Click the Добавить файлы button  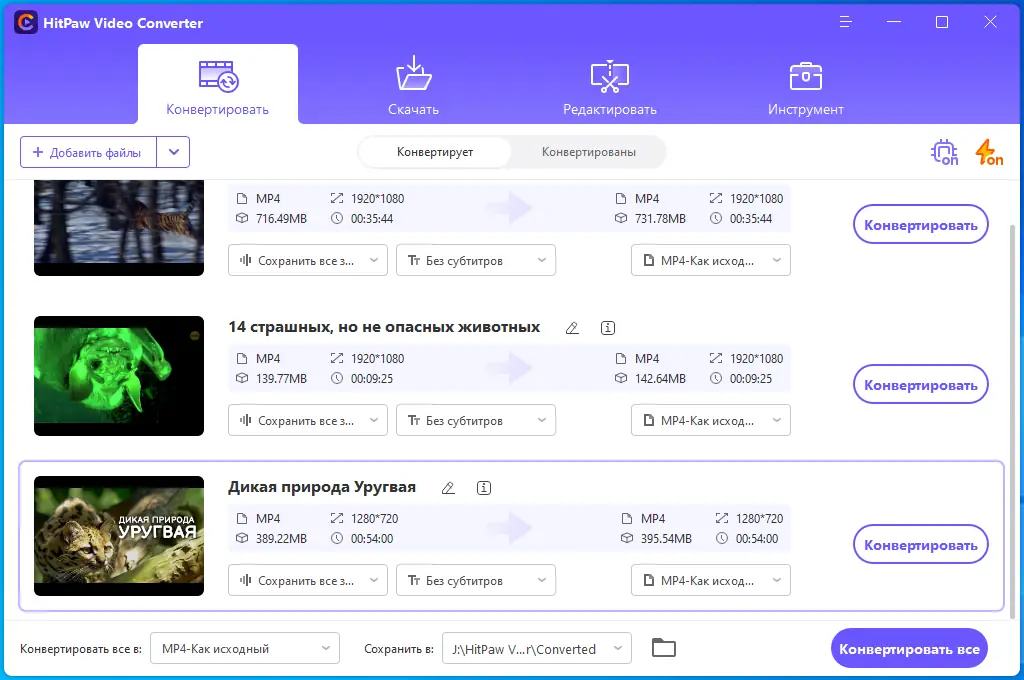point(88,152)
